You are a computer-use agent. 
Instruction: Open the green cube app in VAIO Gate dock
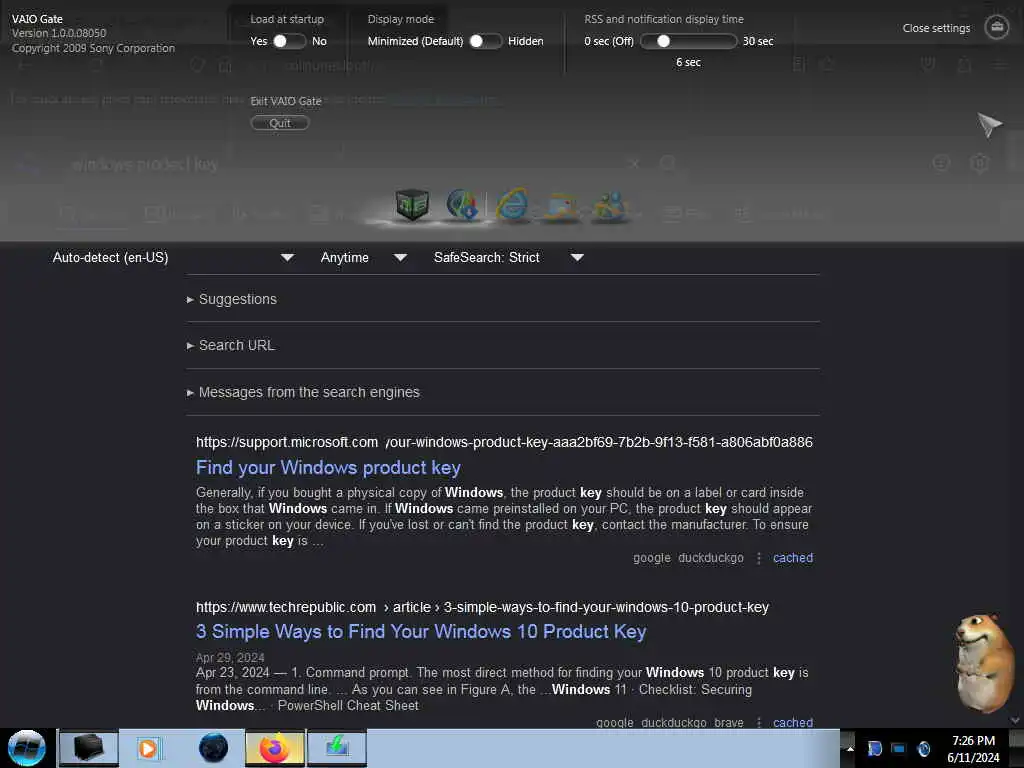coord(412,205)
